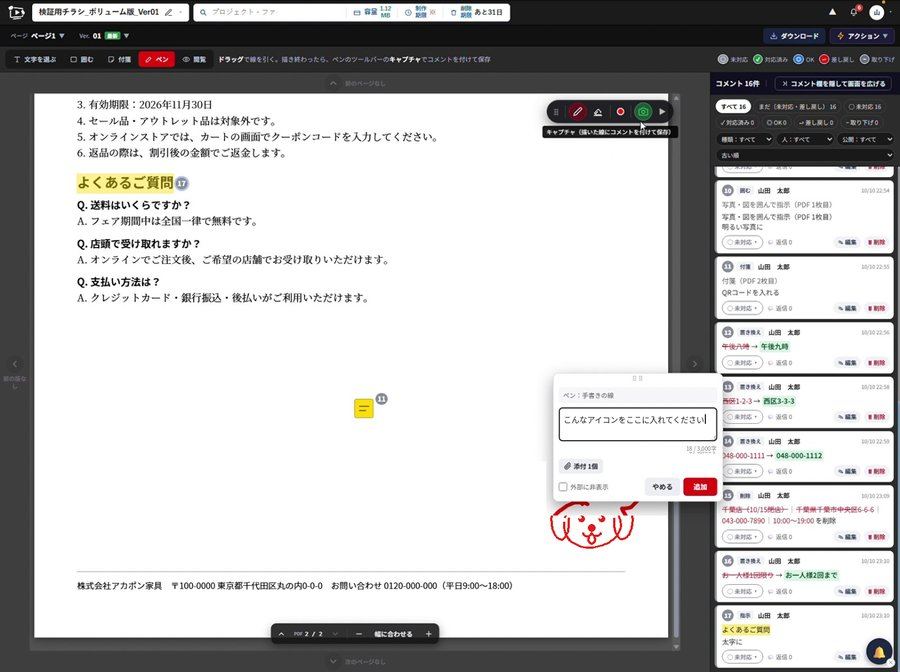Filter comments by 差し戻し 0 chip
This screenshot has height=672, width=900.
(816, 123)
